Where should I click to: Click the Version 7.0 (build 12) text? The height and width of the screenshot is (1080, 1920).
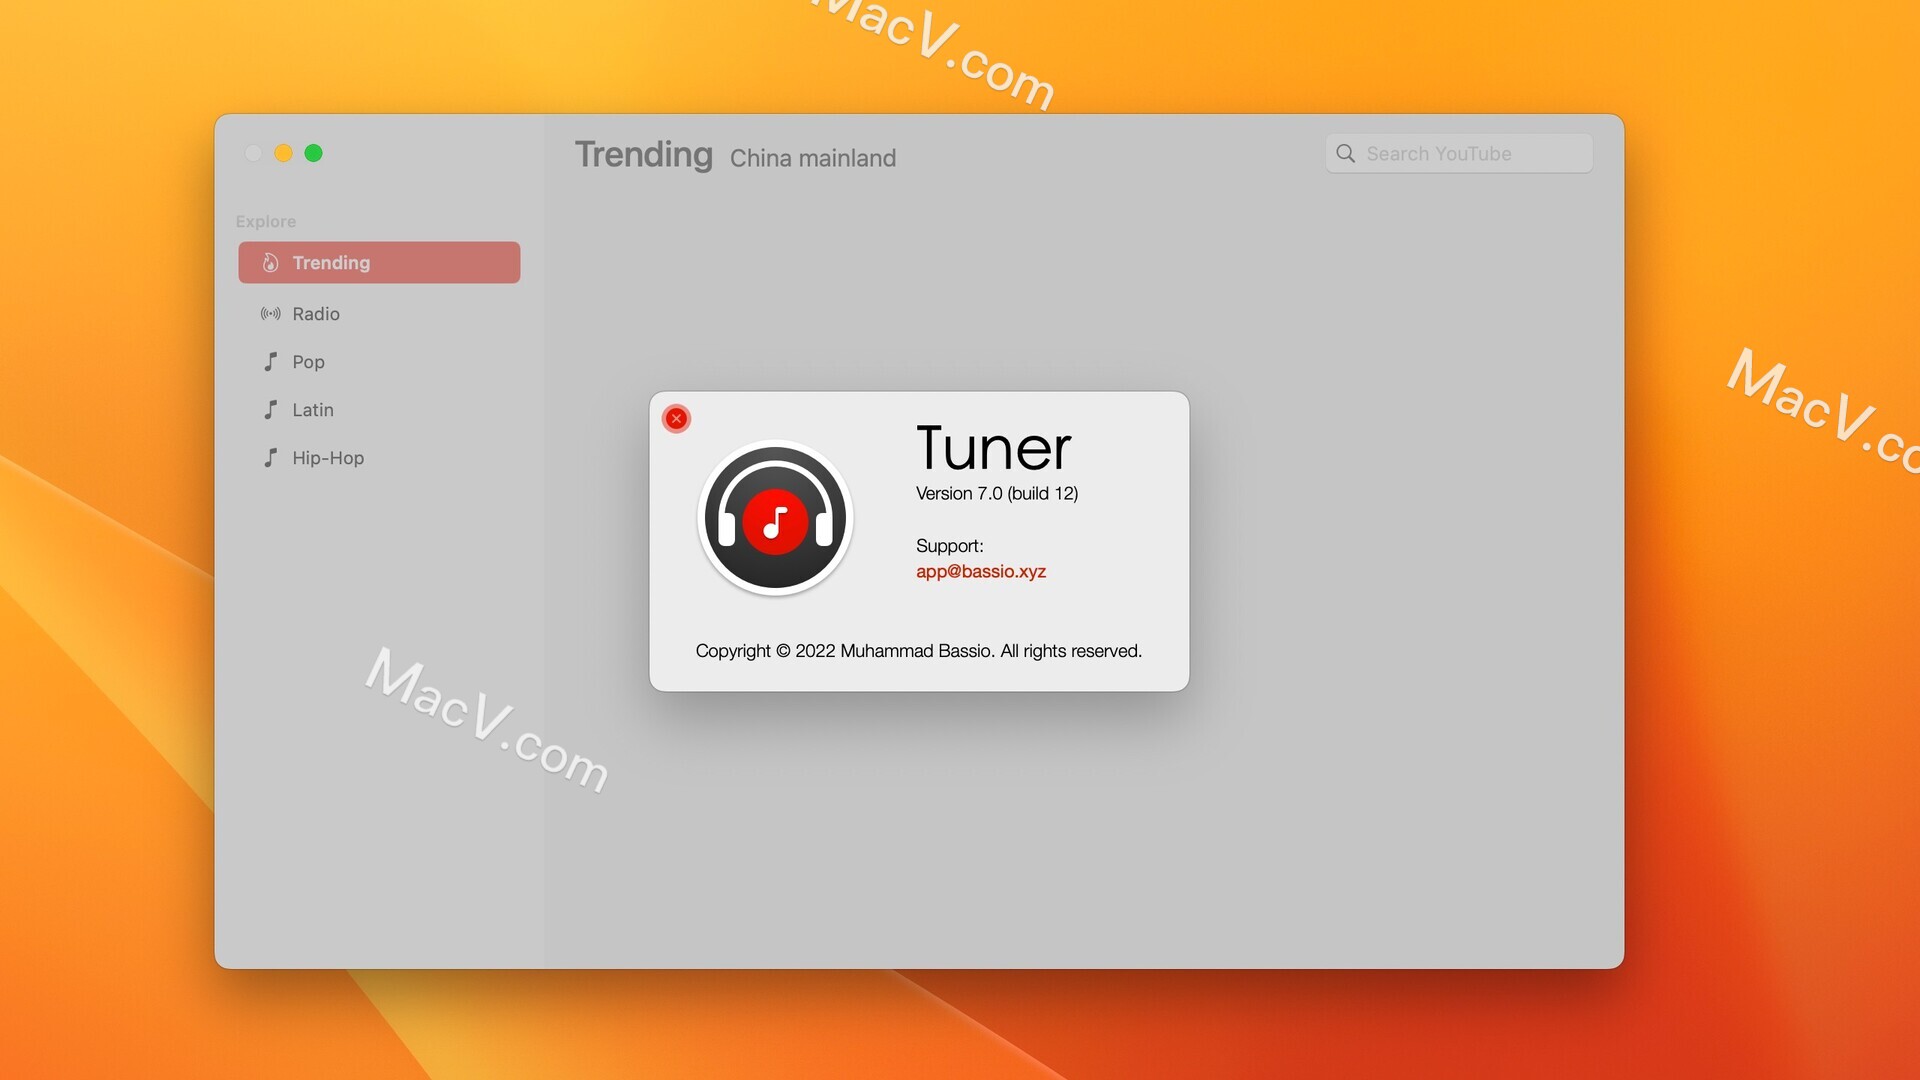tap(997, 493)
